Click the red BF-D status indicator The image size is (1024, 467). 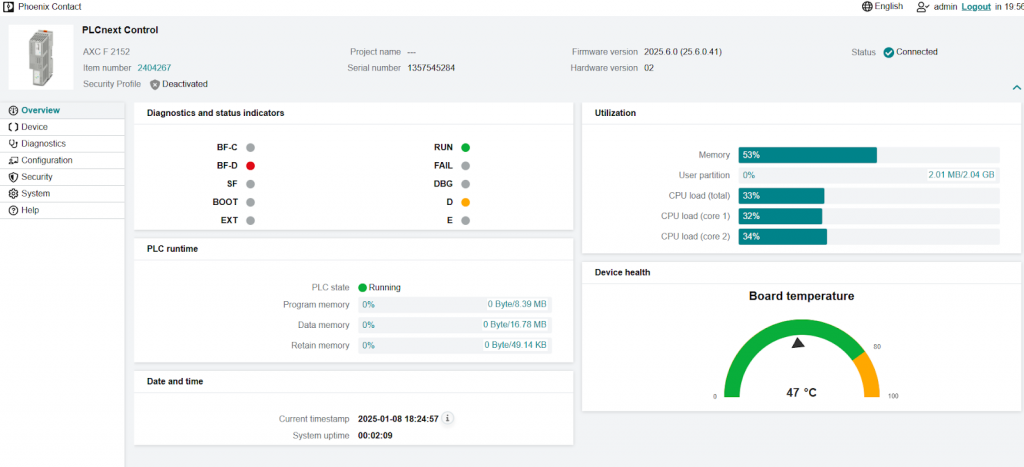pos(250,165)
